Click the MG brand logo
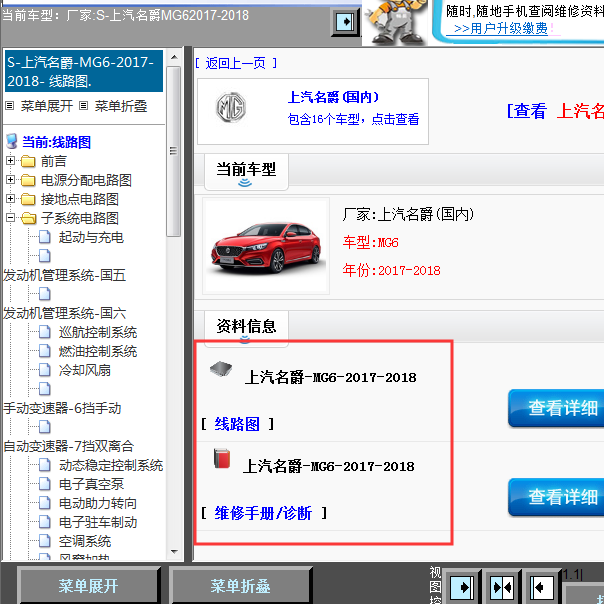604x604 pixels. point(231,107)
